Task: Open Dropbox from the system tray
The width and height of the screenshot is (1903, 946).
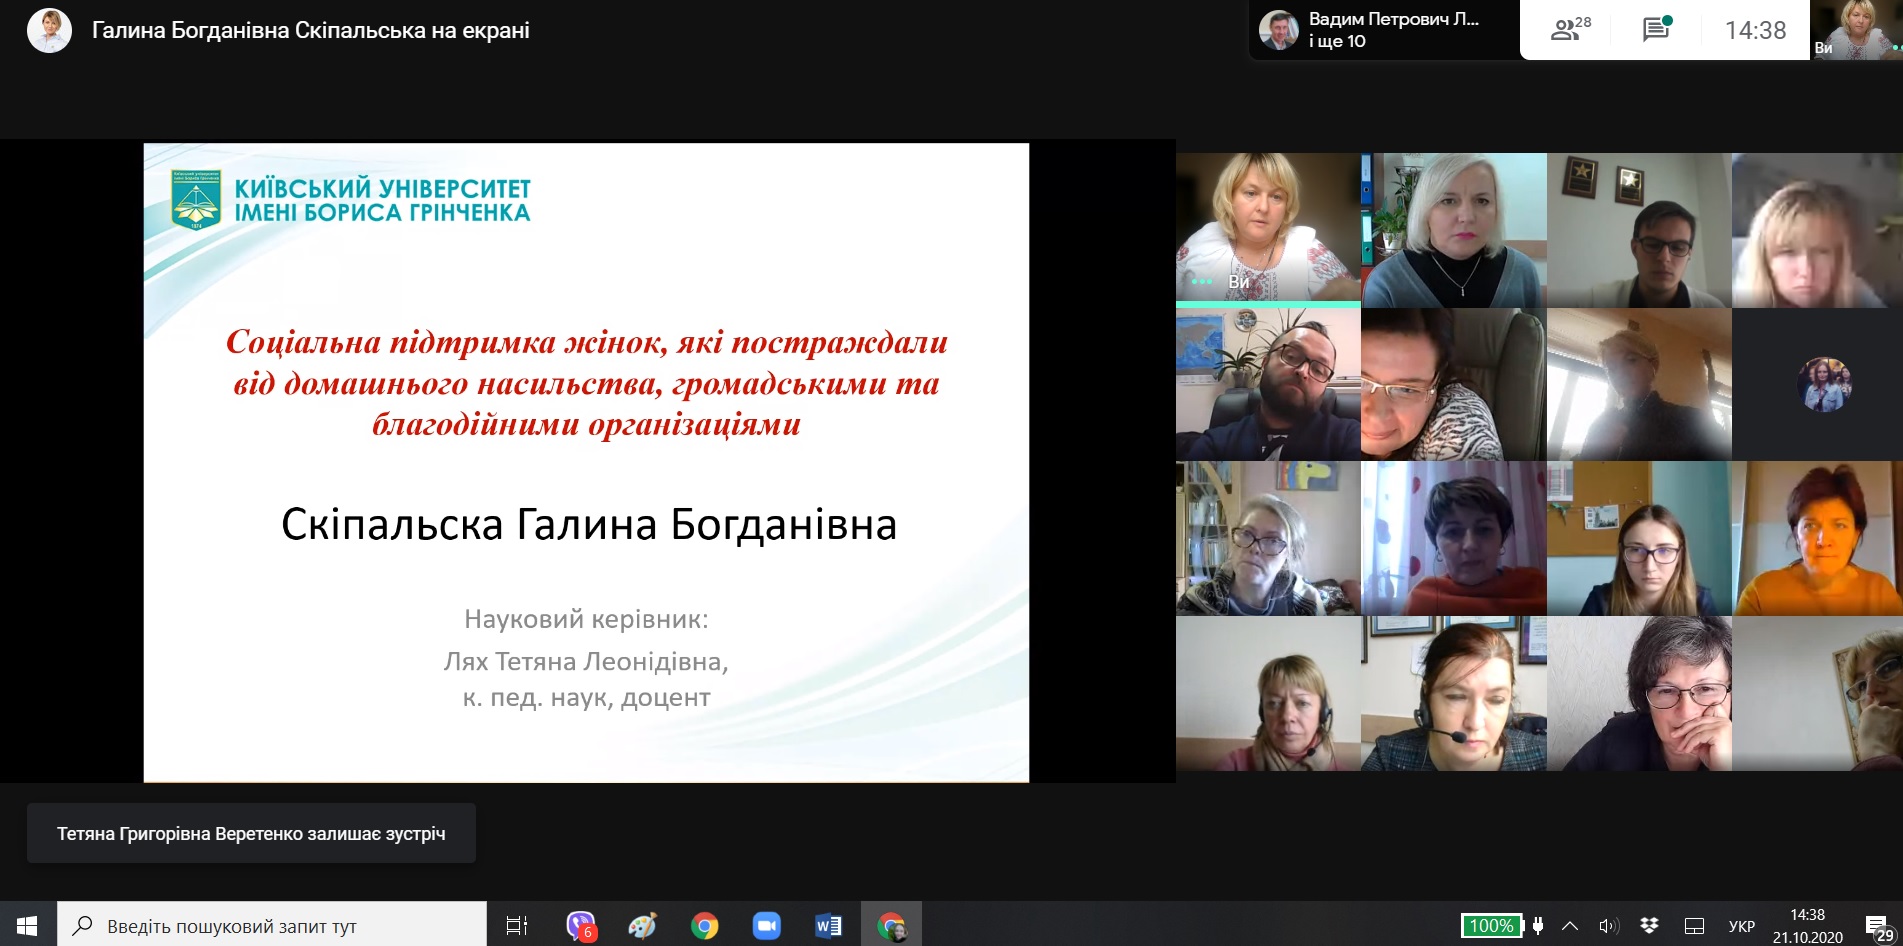Action: pyautogui.click(x=1649, y=926)
